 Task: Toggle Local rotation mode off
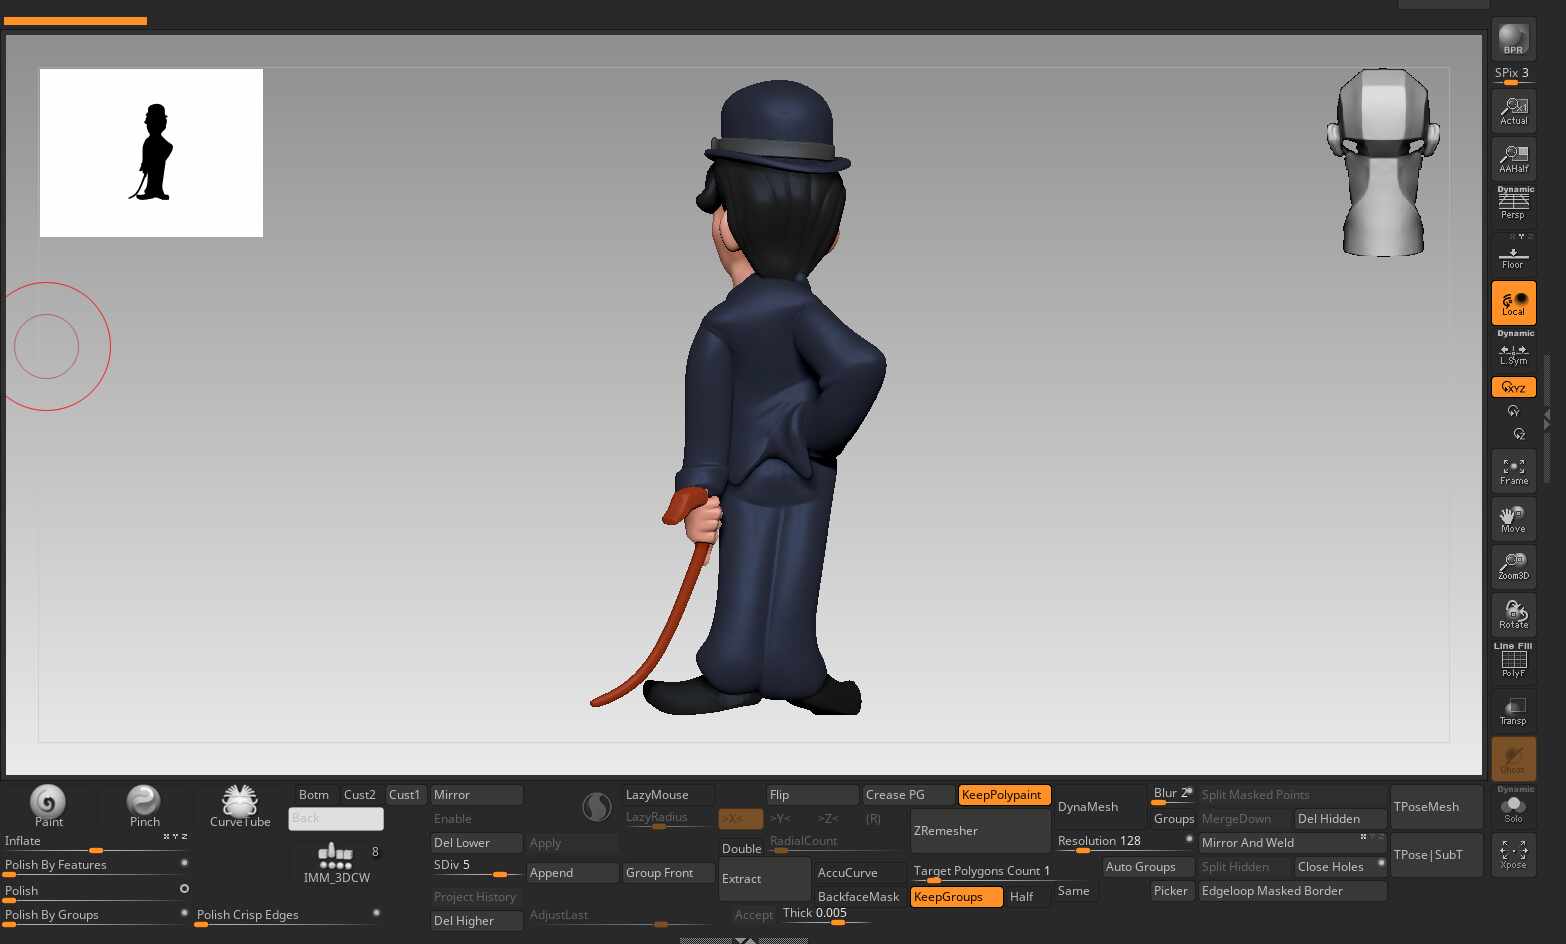click(x=1513, y=303)
